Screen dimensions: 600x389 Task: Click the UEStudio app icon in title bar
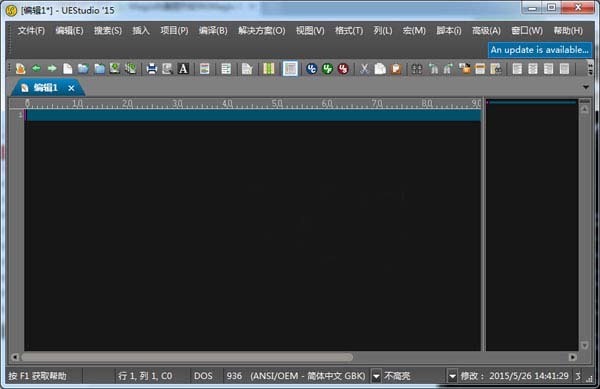[11, 10]
